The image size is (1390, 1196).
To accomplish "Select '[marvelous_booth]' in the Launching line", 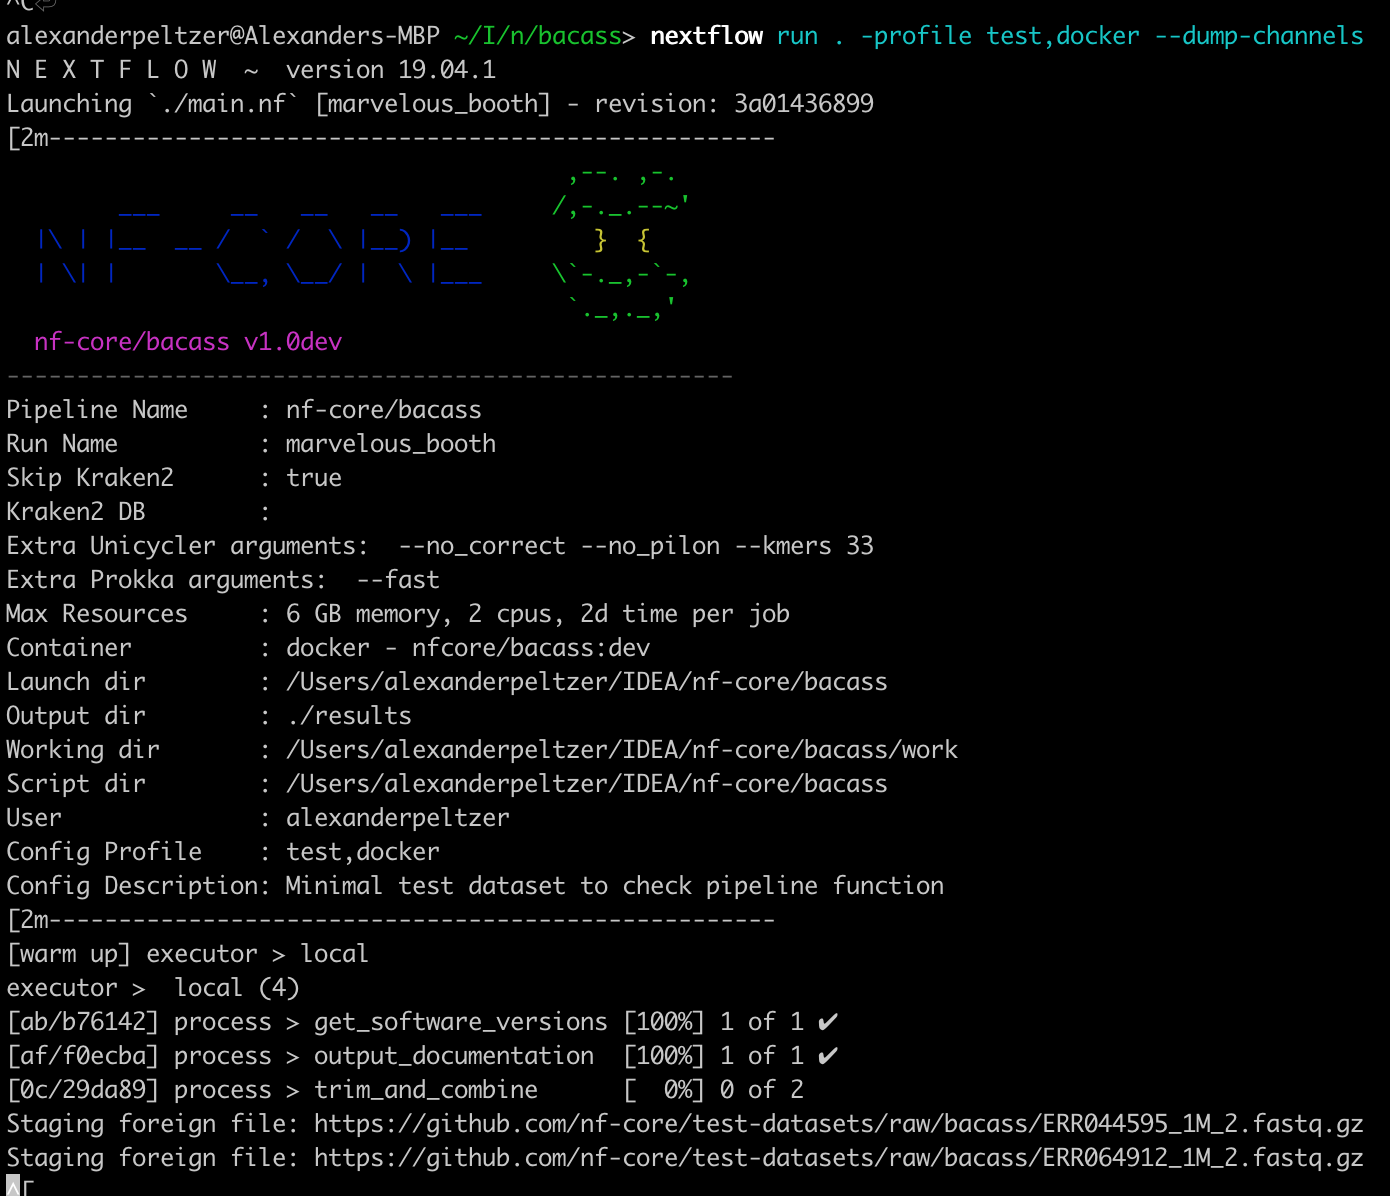I will point(433,104).
